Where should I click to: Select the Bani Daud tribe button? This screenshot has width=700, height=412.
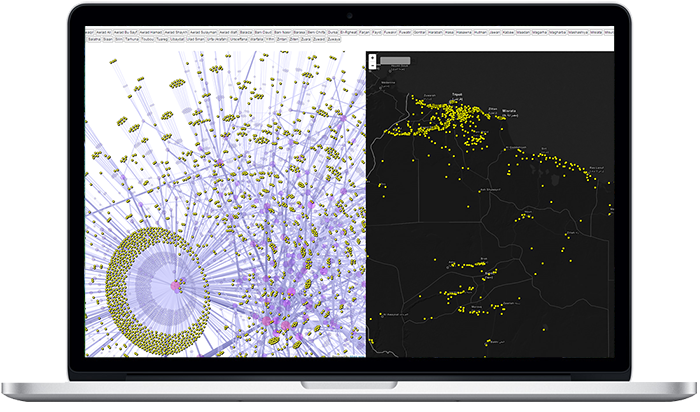263,33
